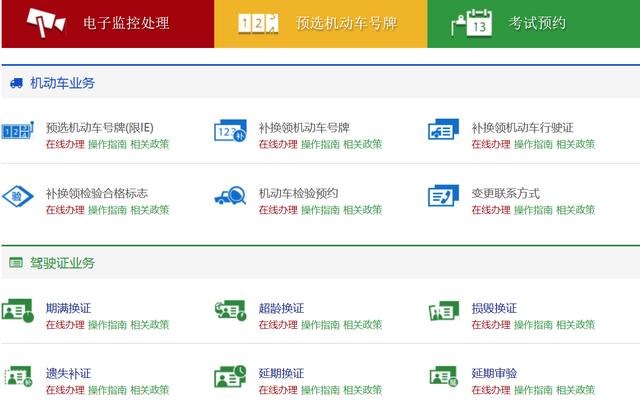Open 变更联系方式 service title
The image size is (640, 400).
pyautogui.click(x=506, y=193)
